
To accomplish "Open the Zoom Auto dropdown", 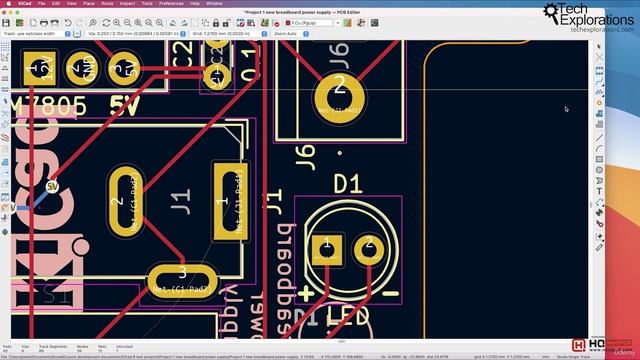I will coord(291,34).
